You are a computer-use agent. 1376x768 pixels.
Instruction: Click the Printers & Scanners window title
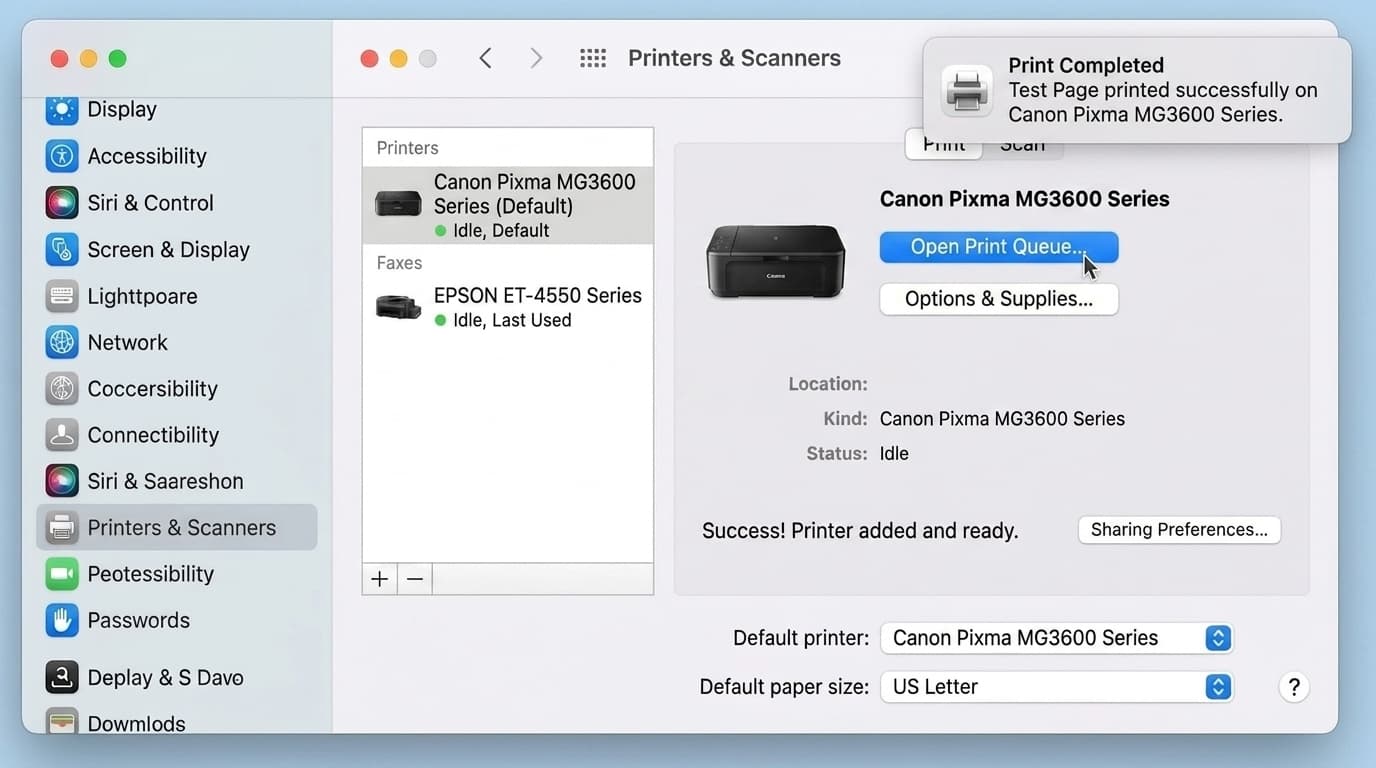click(x=734, y=58)
